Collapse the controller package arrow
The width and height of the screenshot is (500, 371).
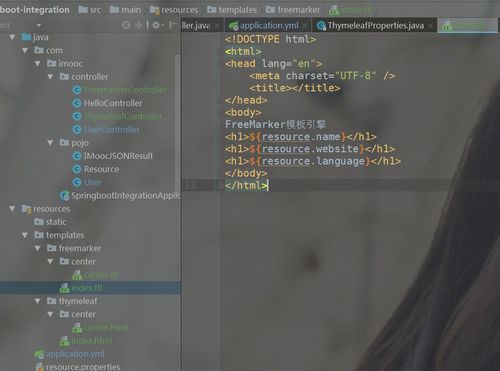[x=50, y=77]
